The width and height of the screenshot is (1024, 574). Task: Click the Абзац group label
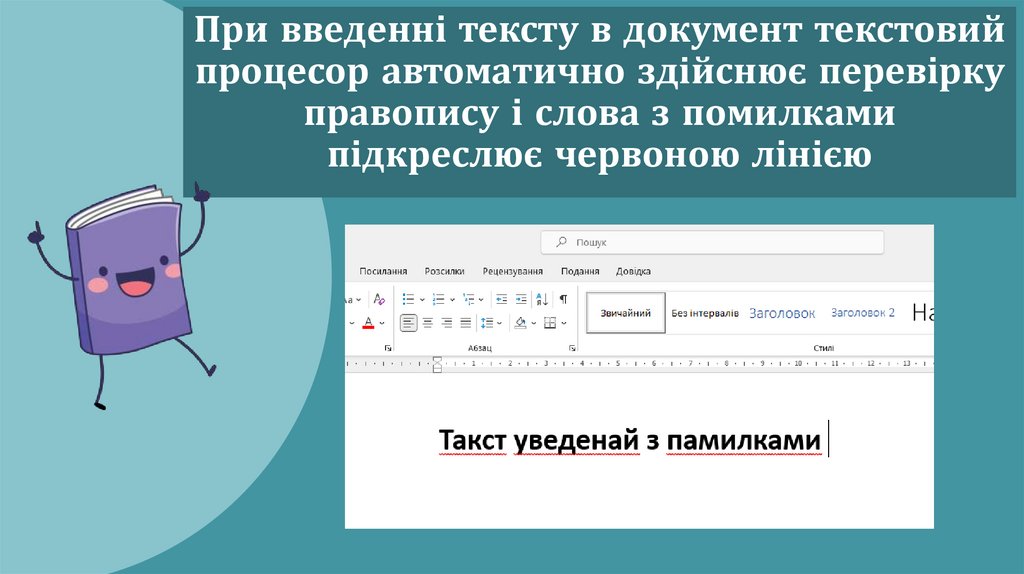(x=480, y=348)
